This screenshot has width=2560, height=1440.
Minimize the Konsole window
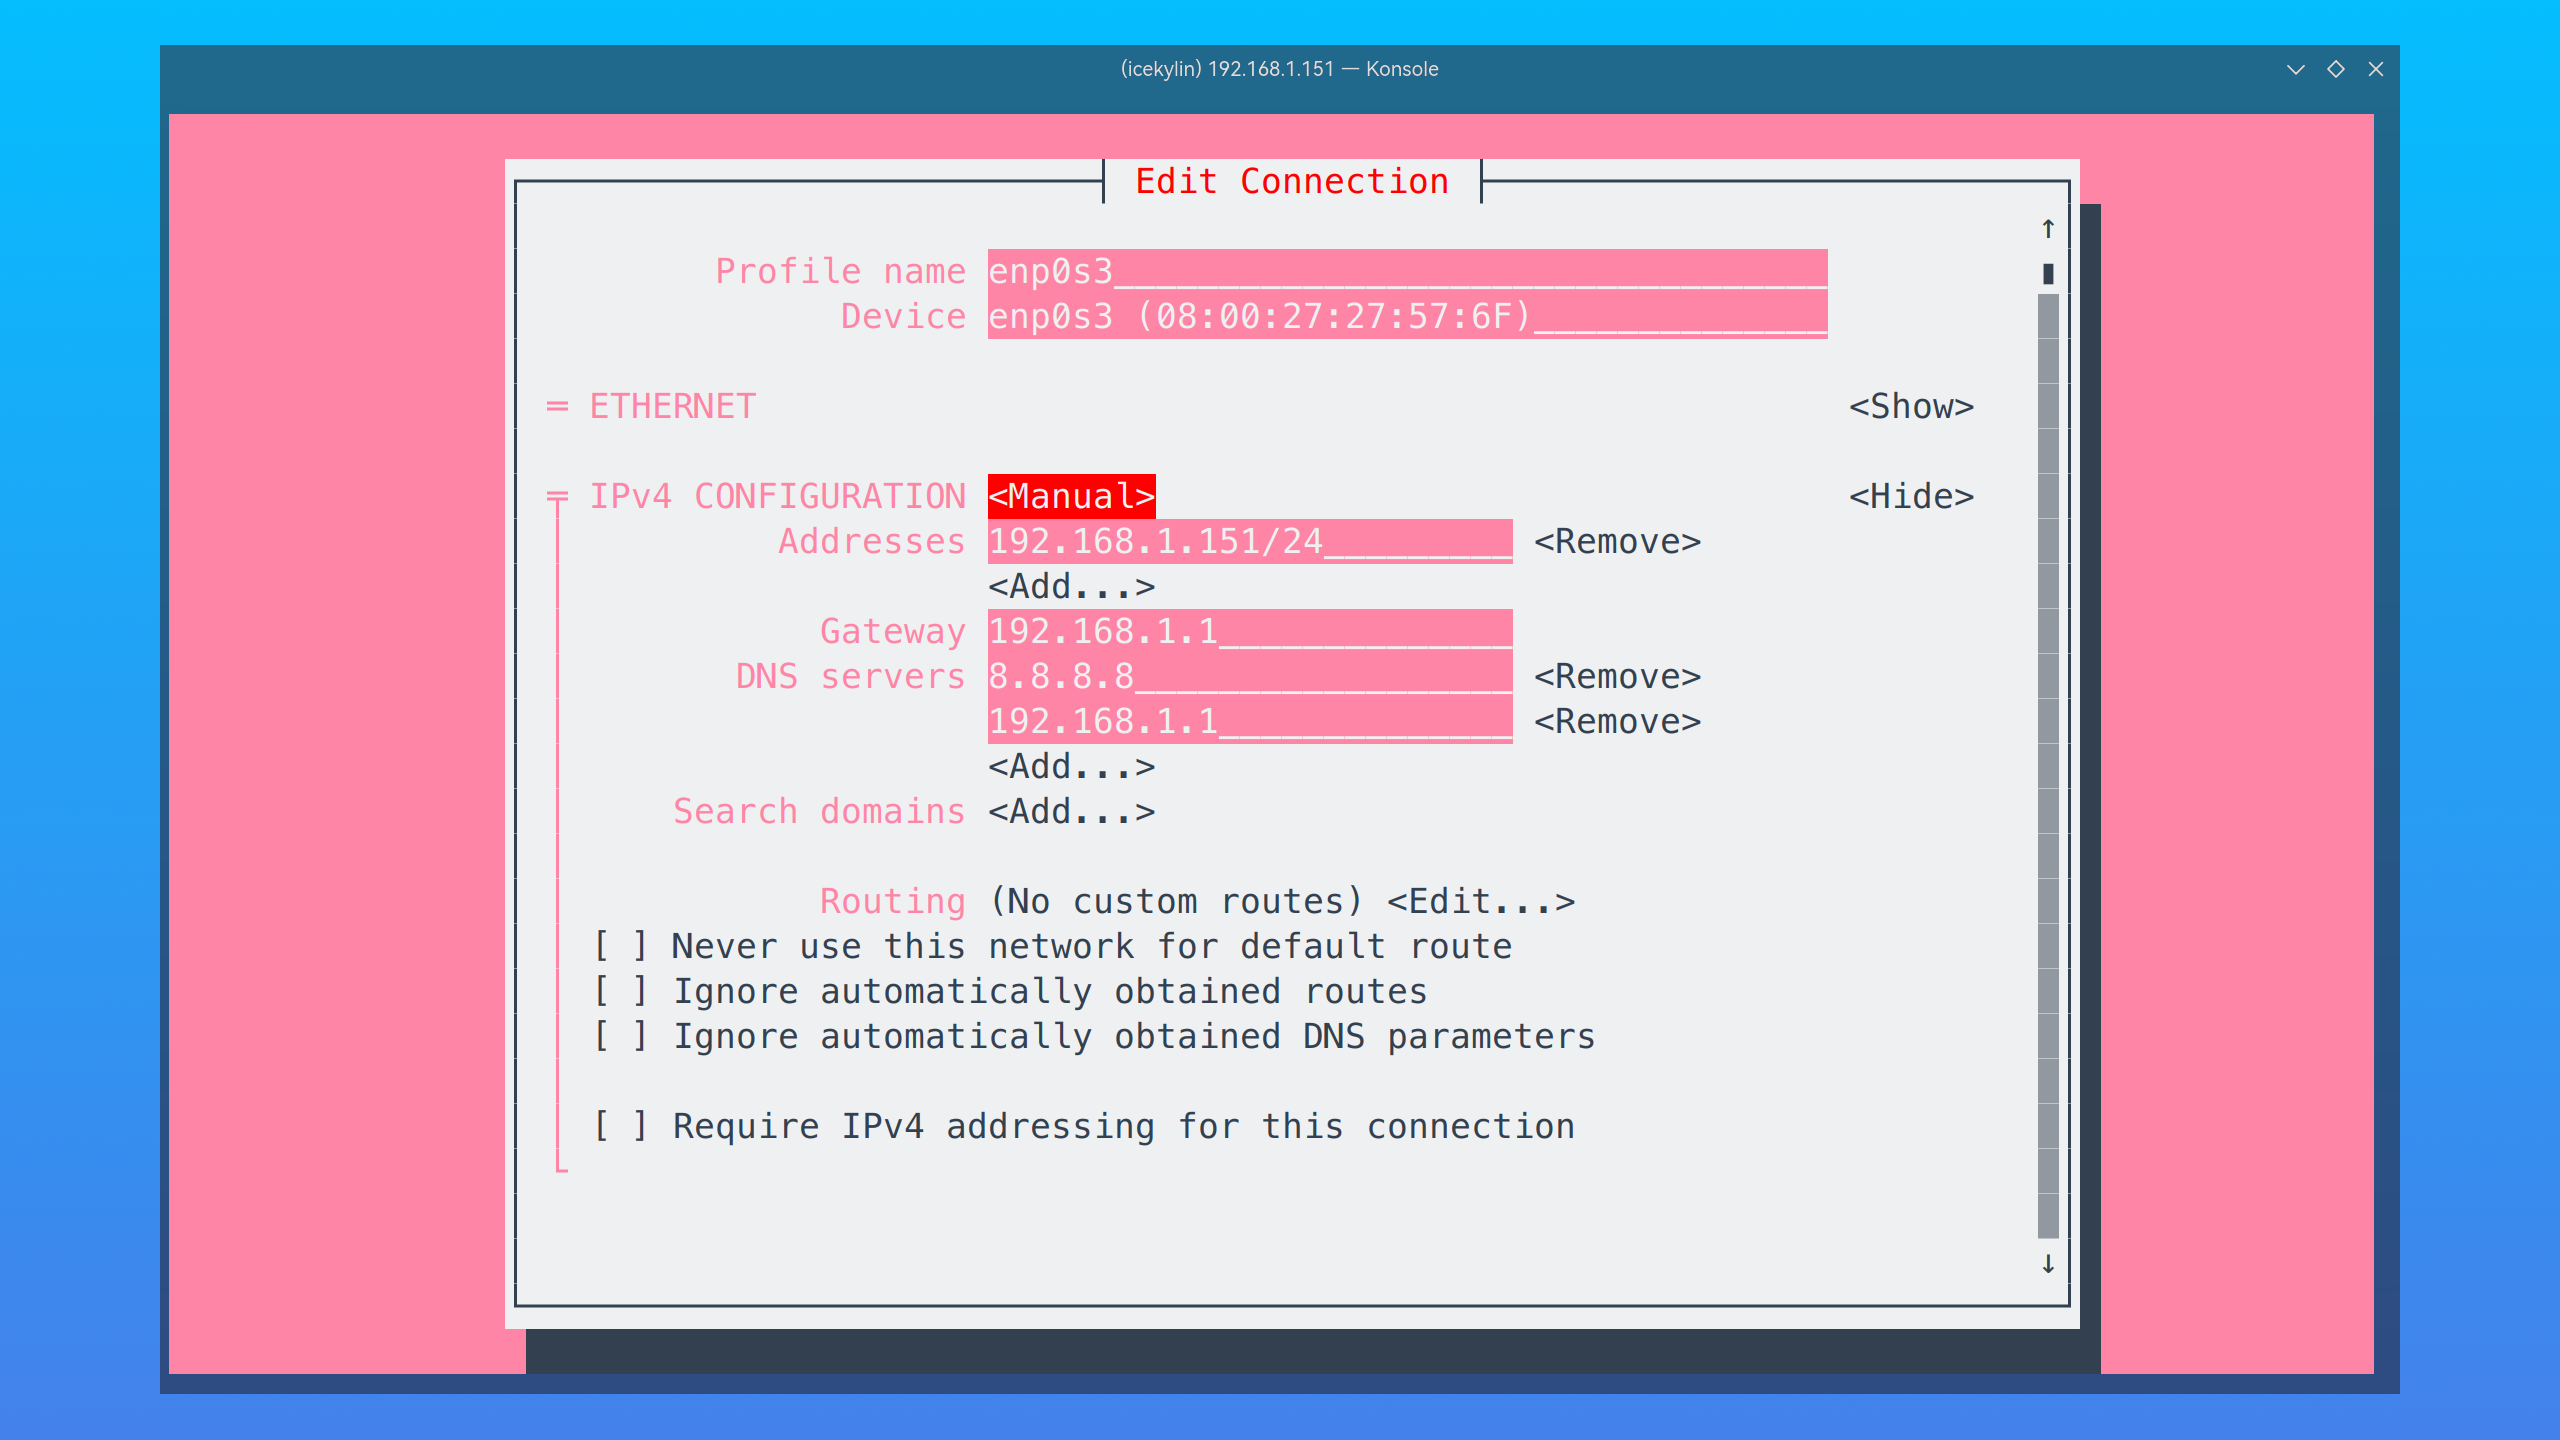[x=2296, y=69]
